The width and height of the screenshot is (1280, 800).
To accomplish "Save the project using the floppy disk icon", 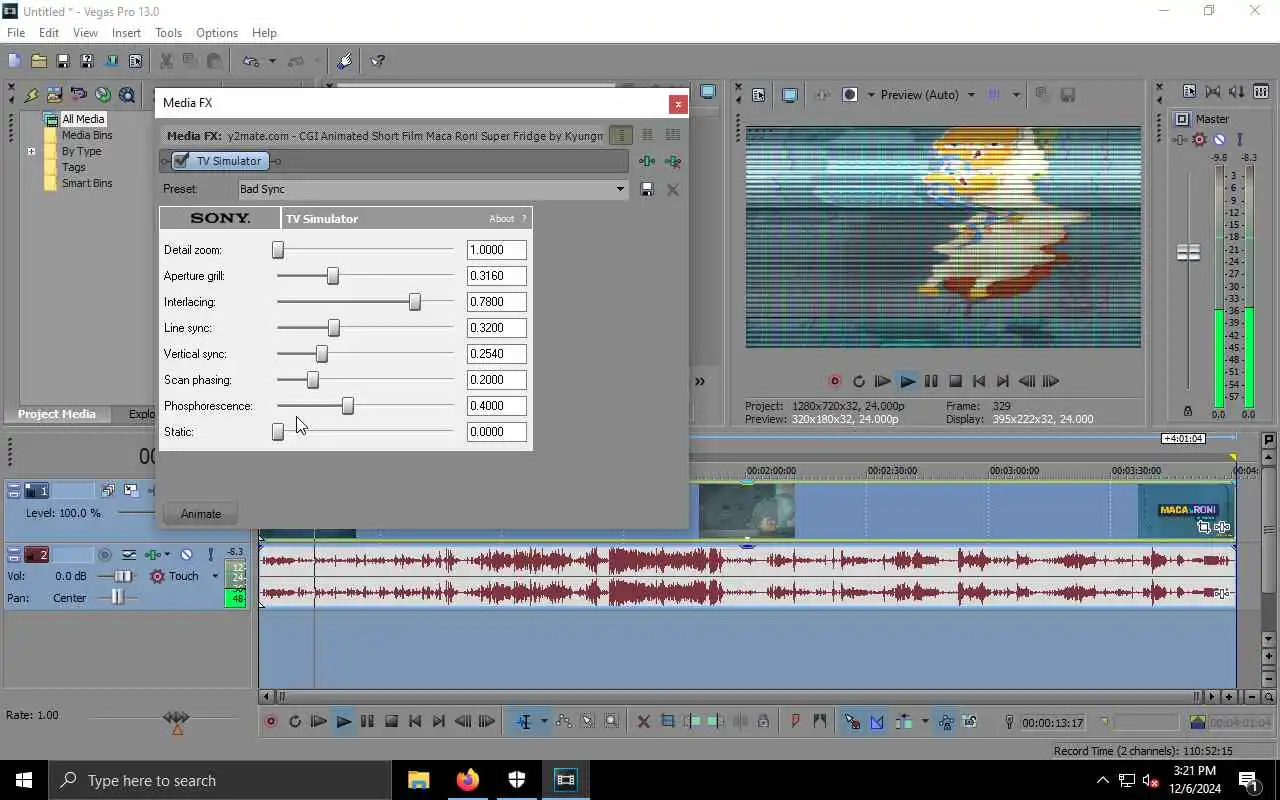I will 63,61.
